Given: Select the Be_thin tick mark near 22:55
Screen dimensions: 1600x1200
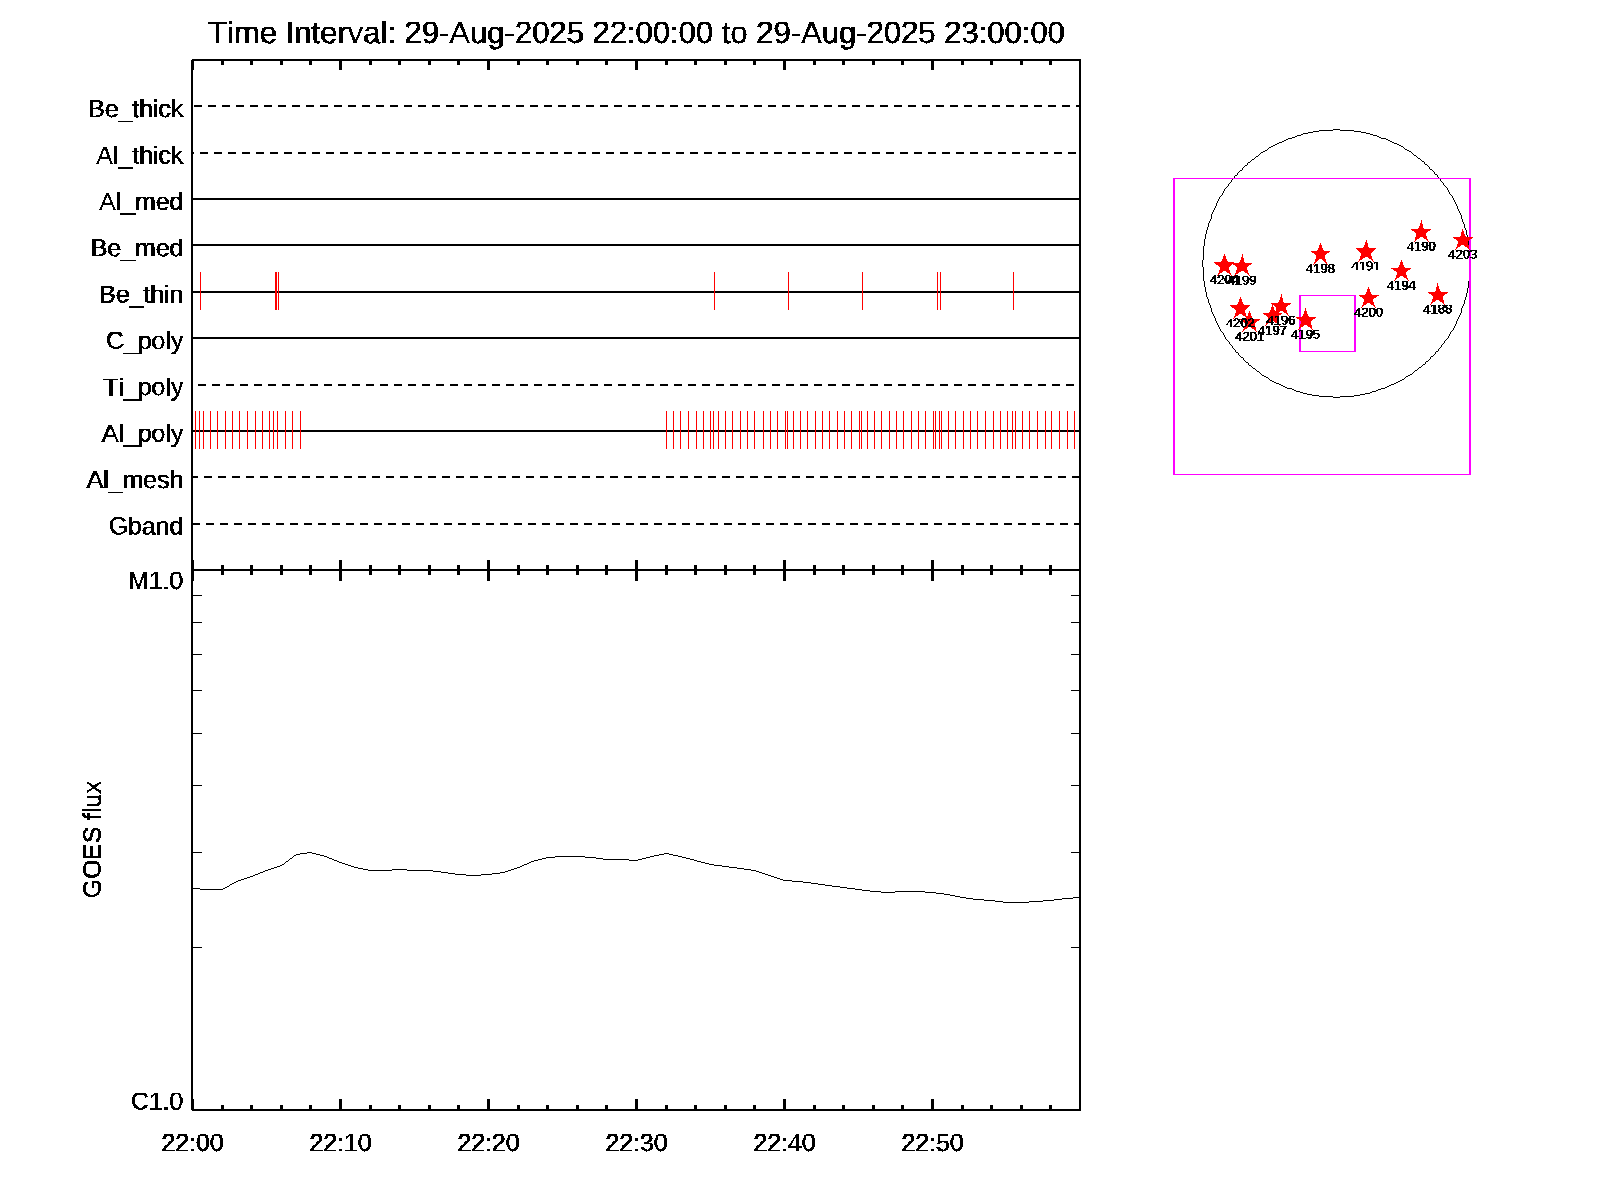Looking at the screenshot, I should pyautogui.click(x=1013, y=291).
